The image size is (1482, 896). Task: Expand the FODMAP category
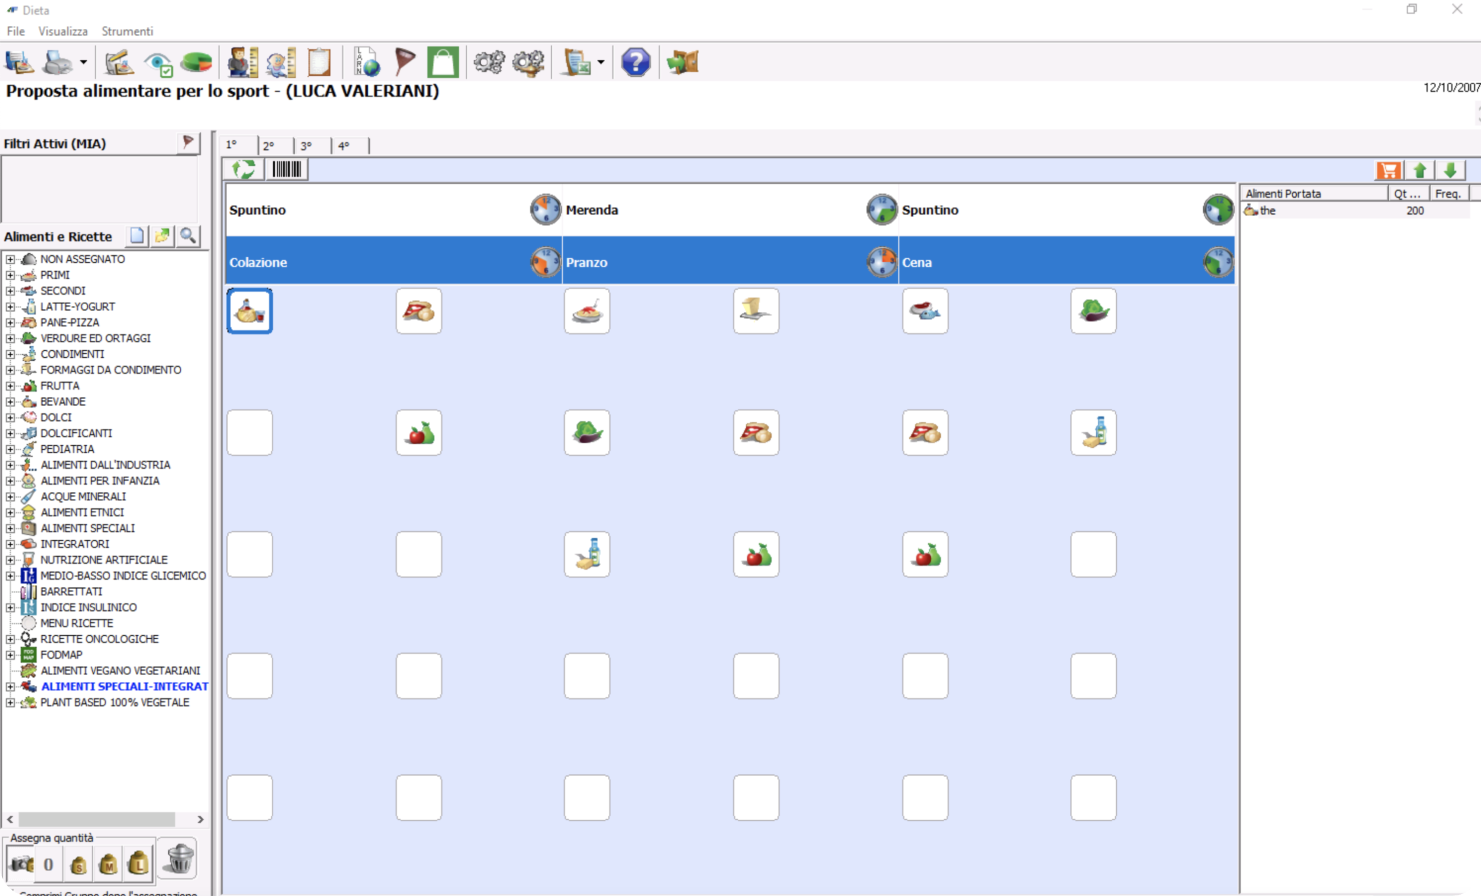click(11, 655)
